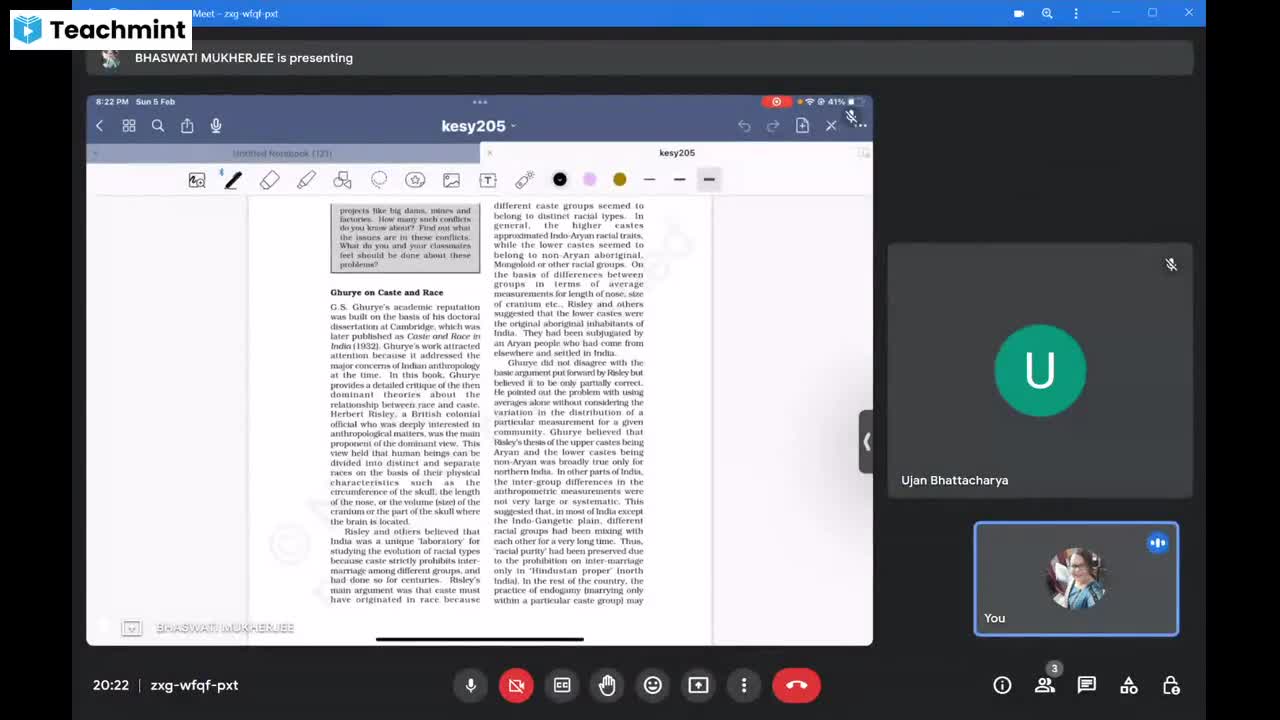Open the kesy205 title dropdown

tap(513, 126)
